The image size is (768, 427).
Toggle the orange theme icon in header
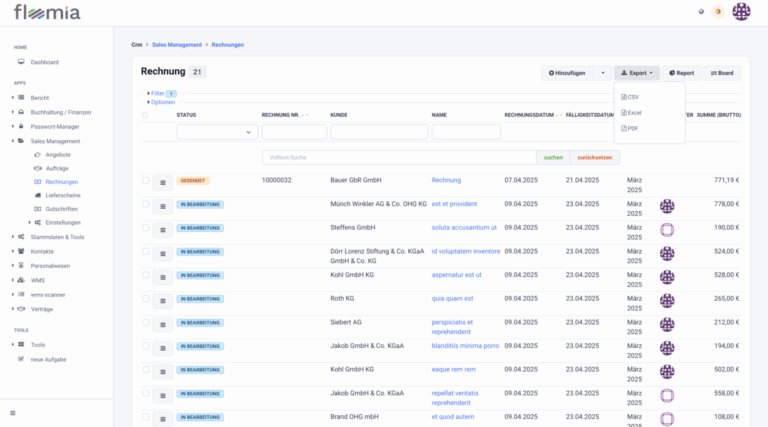tap(716, 12)
